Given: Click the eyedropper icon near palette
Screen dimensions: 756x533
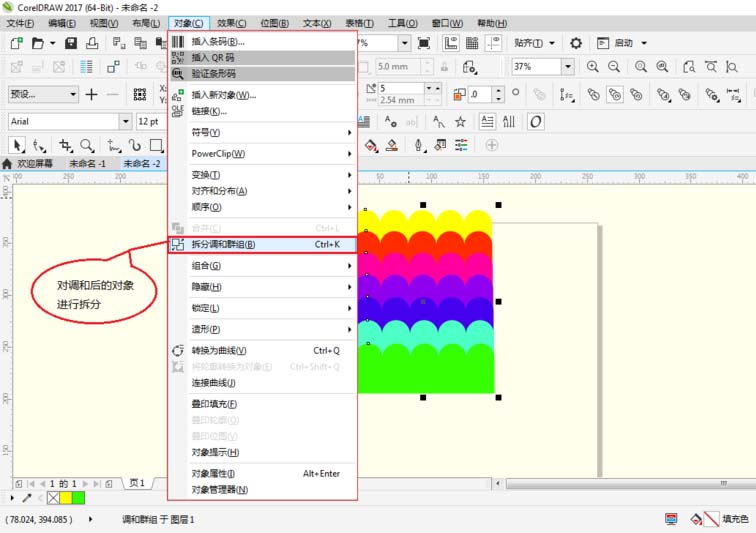Looking at the screenshot, I should 27,497.
